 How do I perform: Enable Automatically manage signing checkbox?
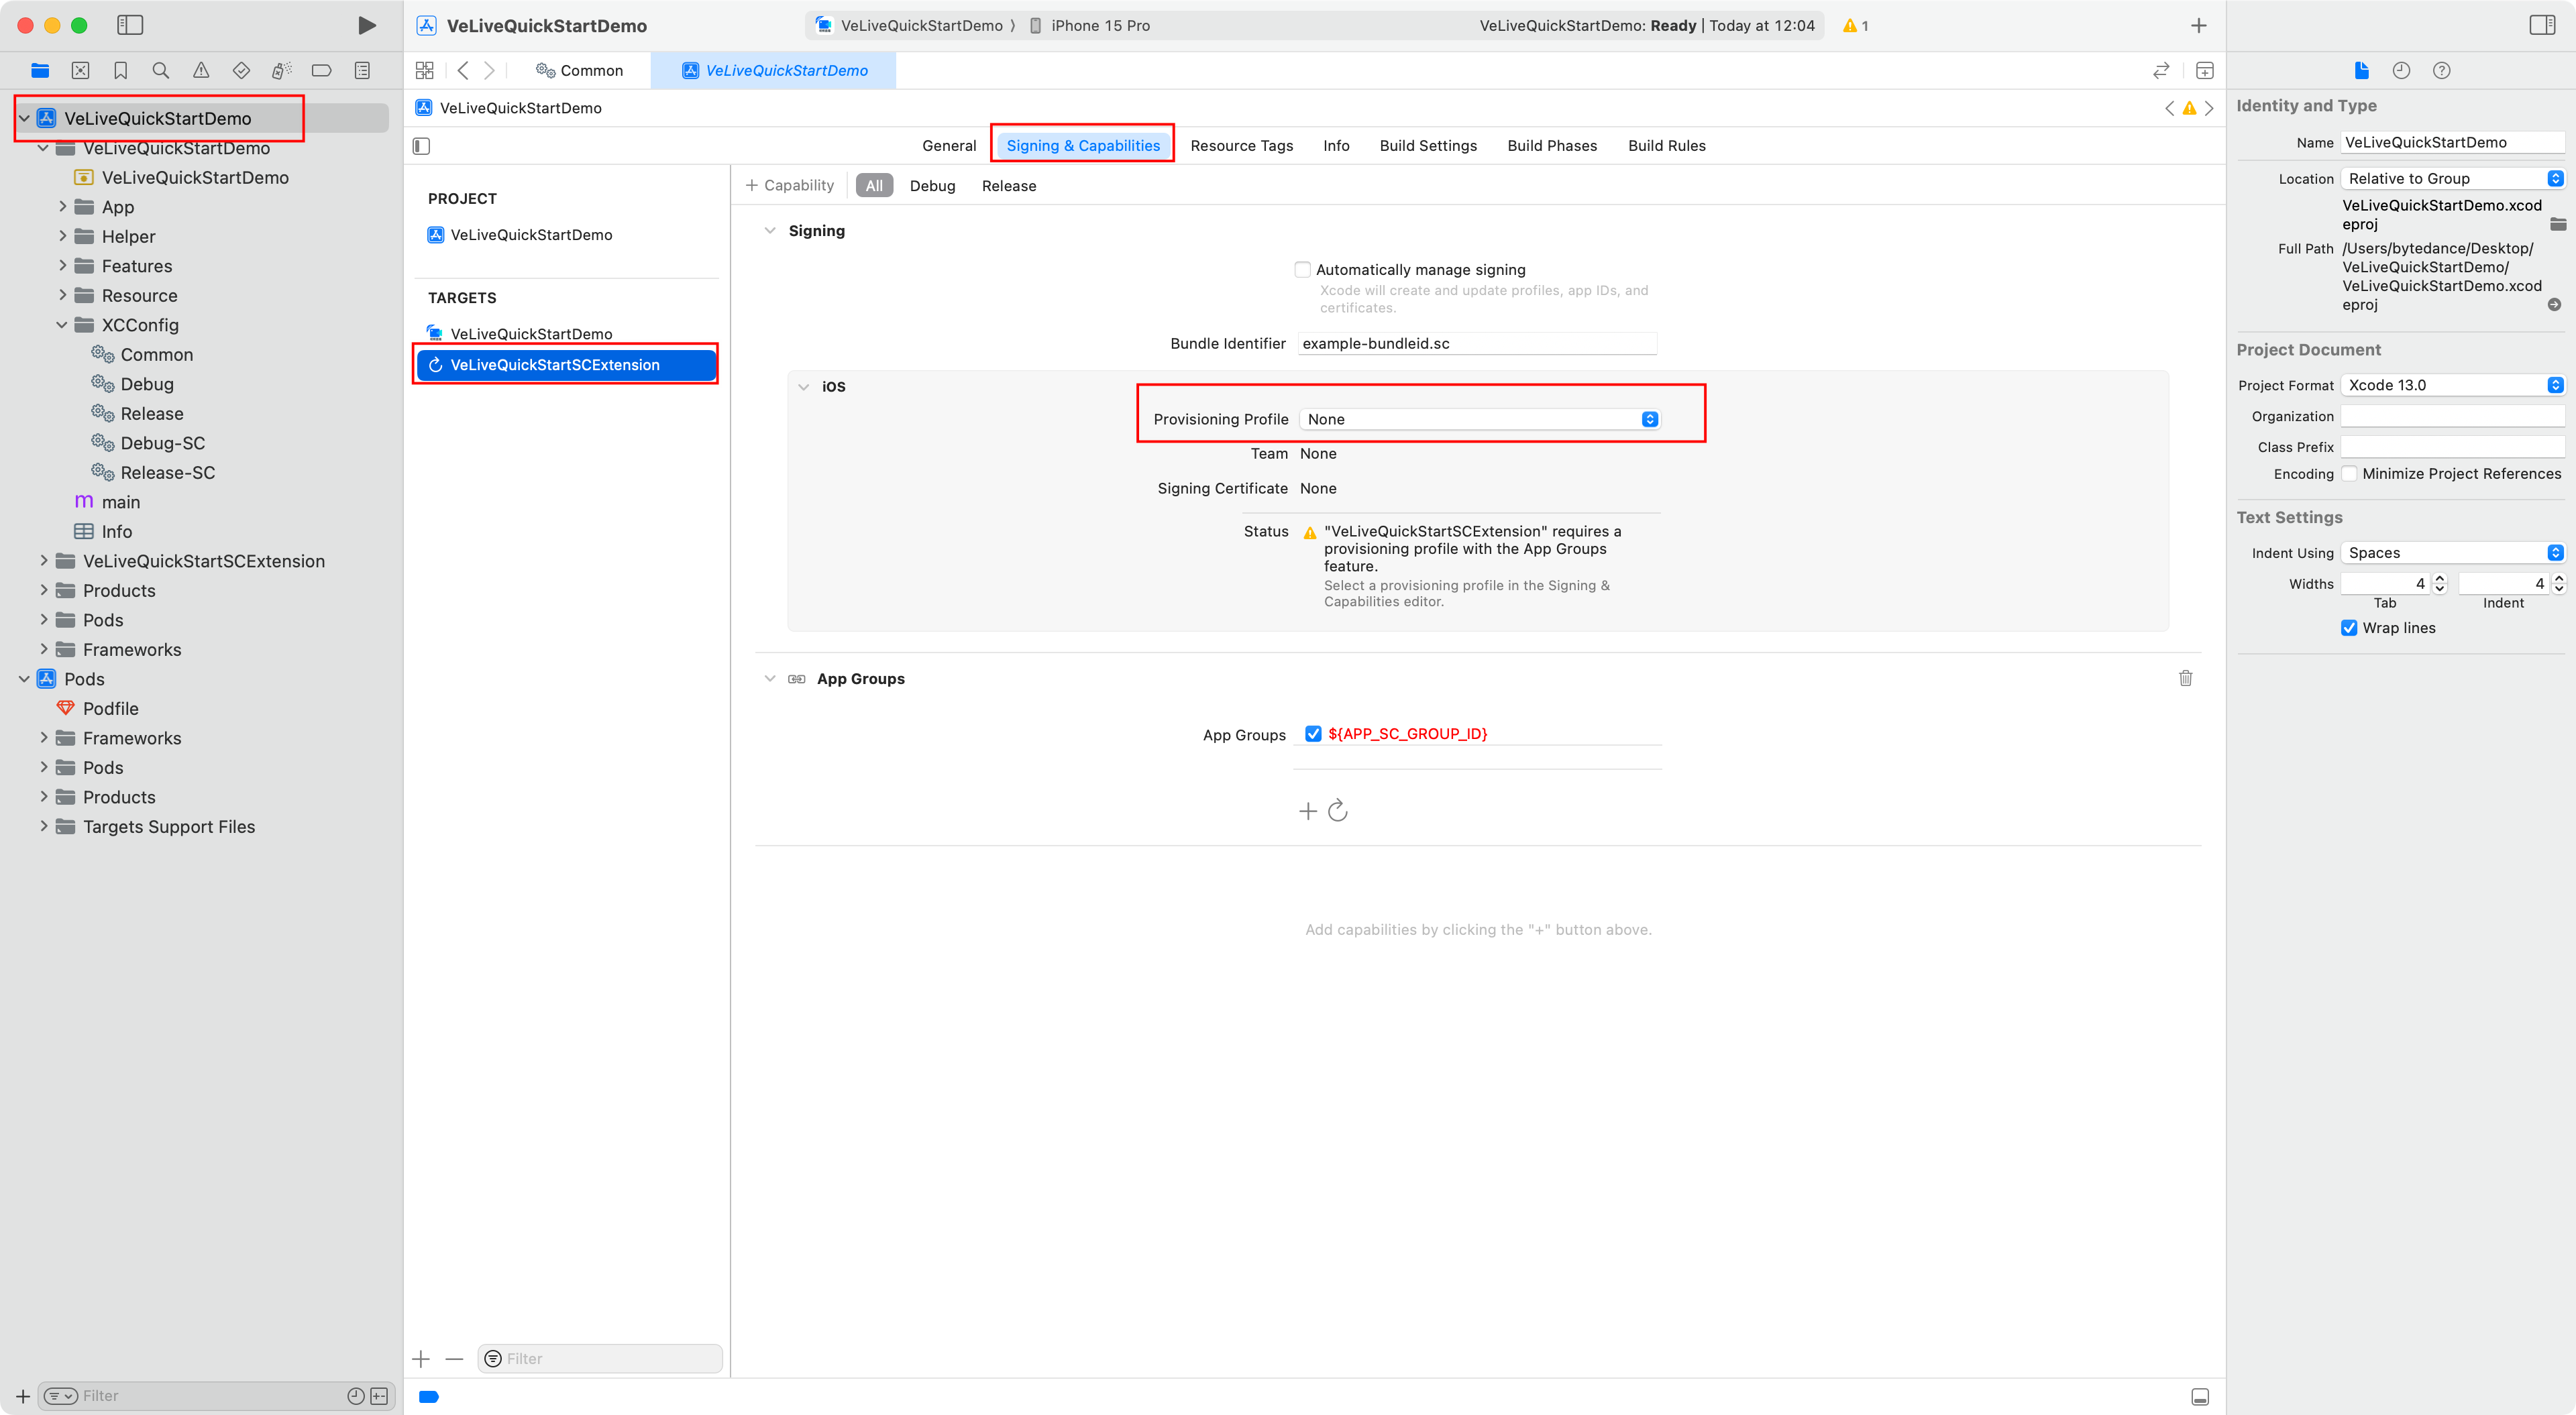coord(1302,269)
